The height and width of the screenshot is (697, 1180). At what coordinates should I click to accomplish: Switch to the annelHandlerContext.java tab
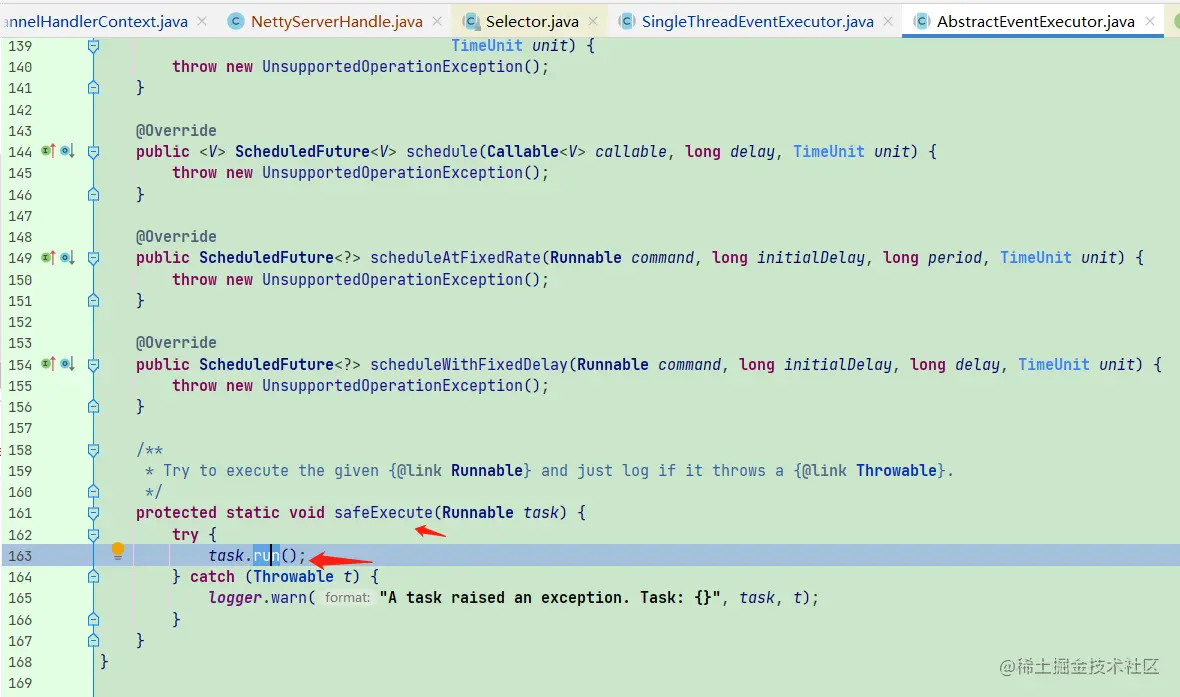click(96, 22)
